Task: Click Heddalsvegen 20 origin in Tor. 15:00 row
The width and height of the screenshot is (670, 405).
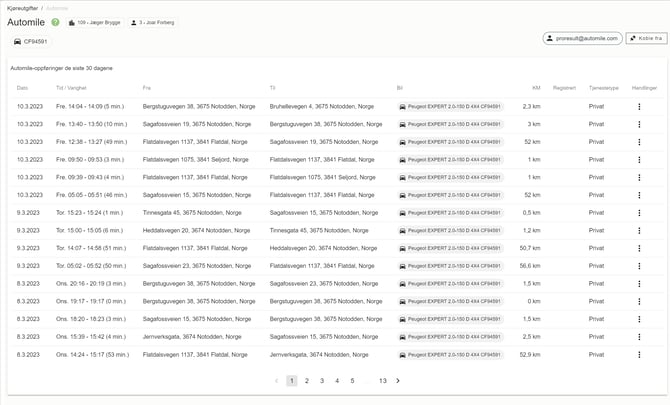Action: [197, 231]
